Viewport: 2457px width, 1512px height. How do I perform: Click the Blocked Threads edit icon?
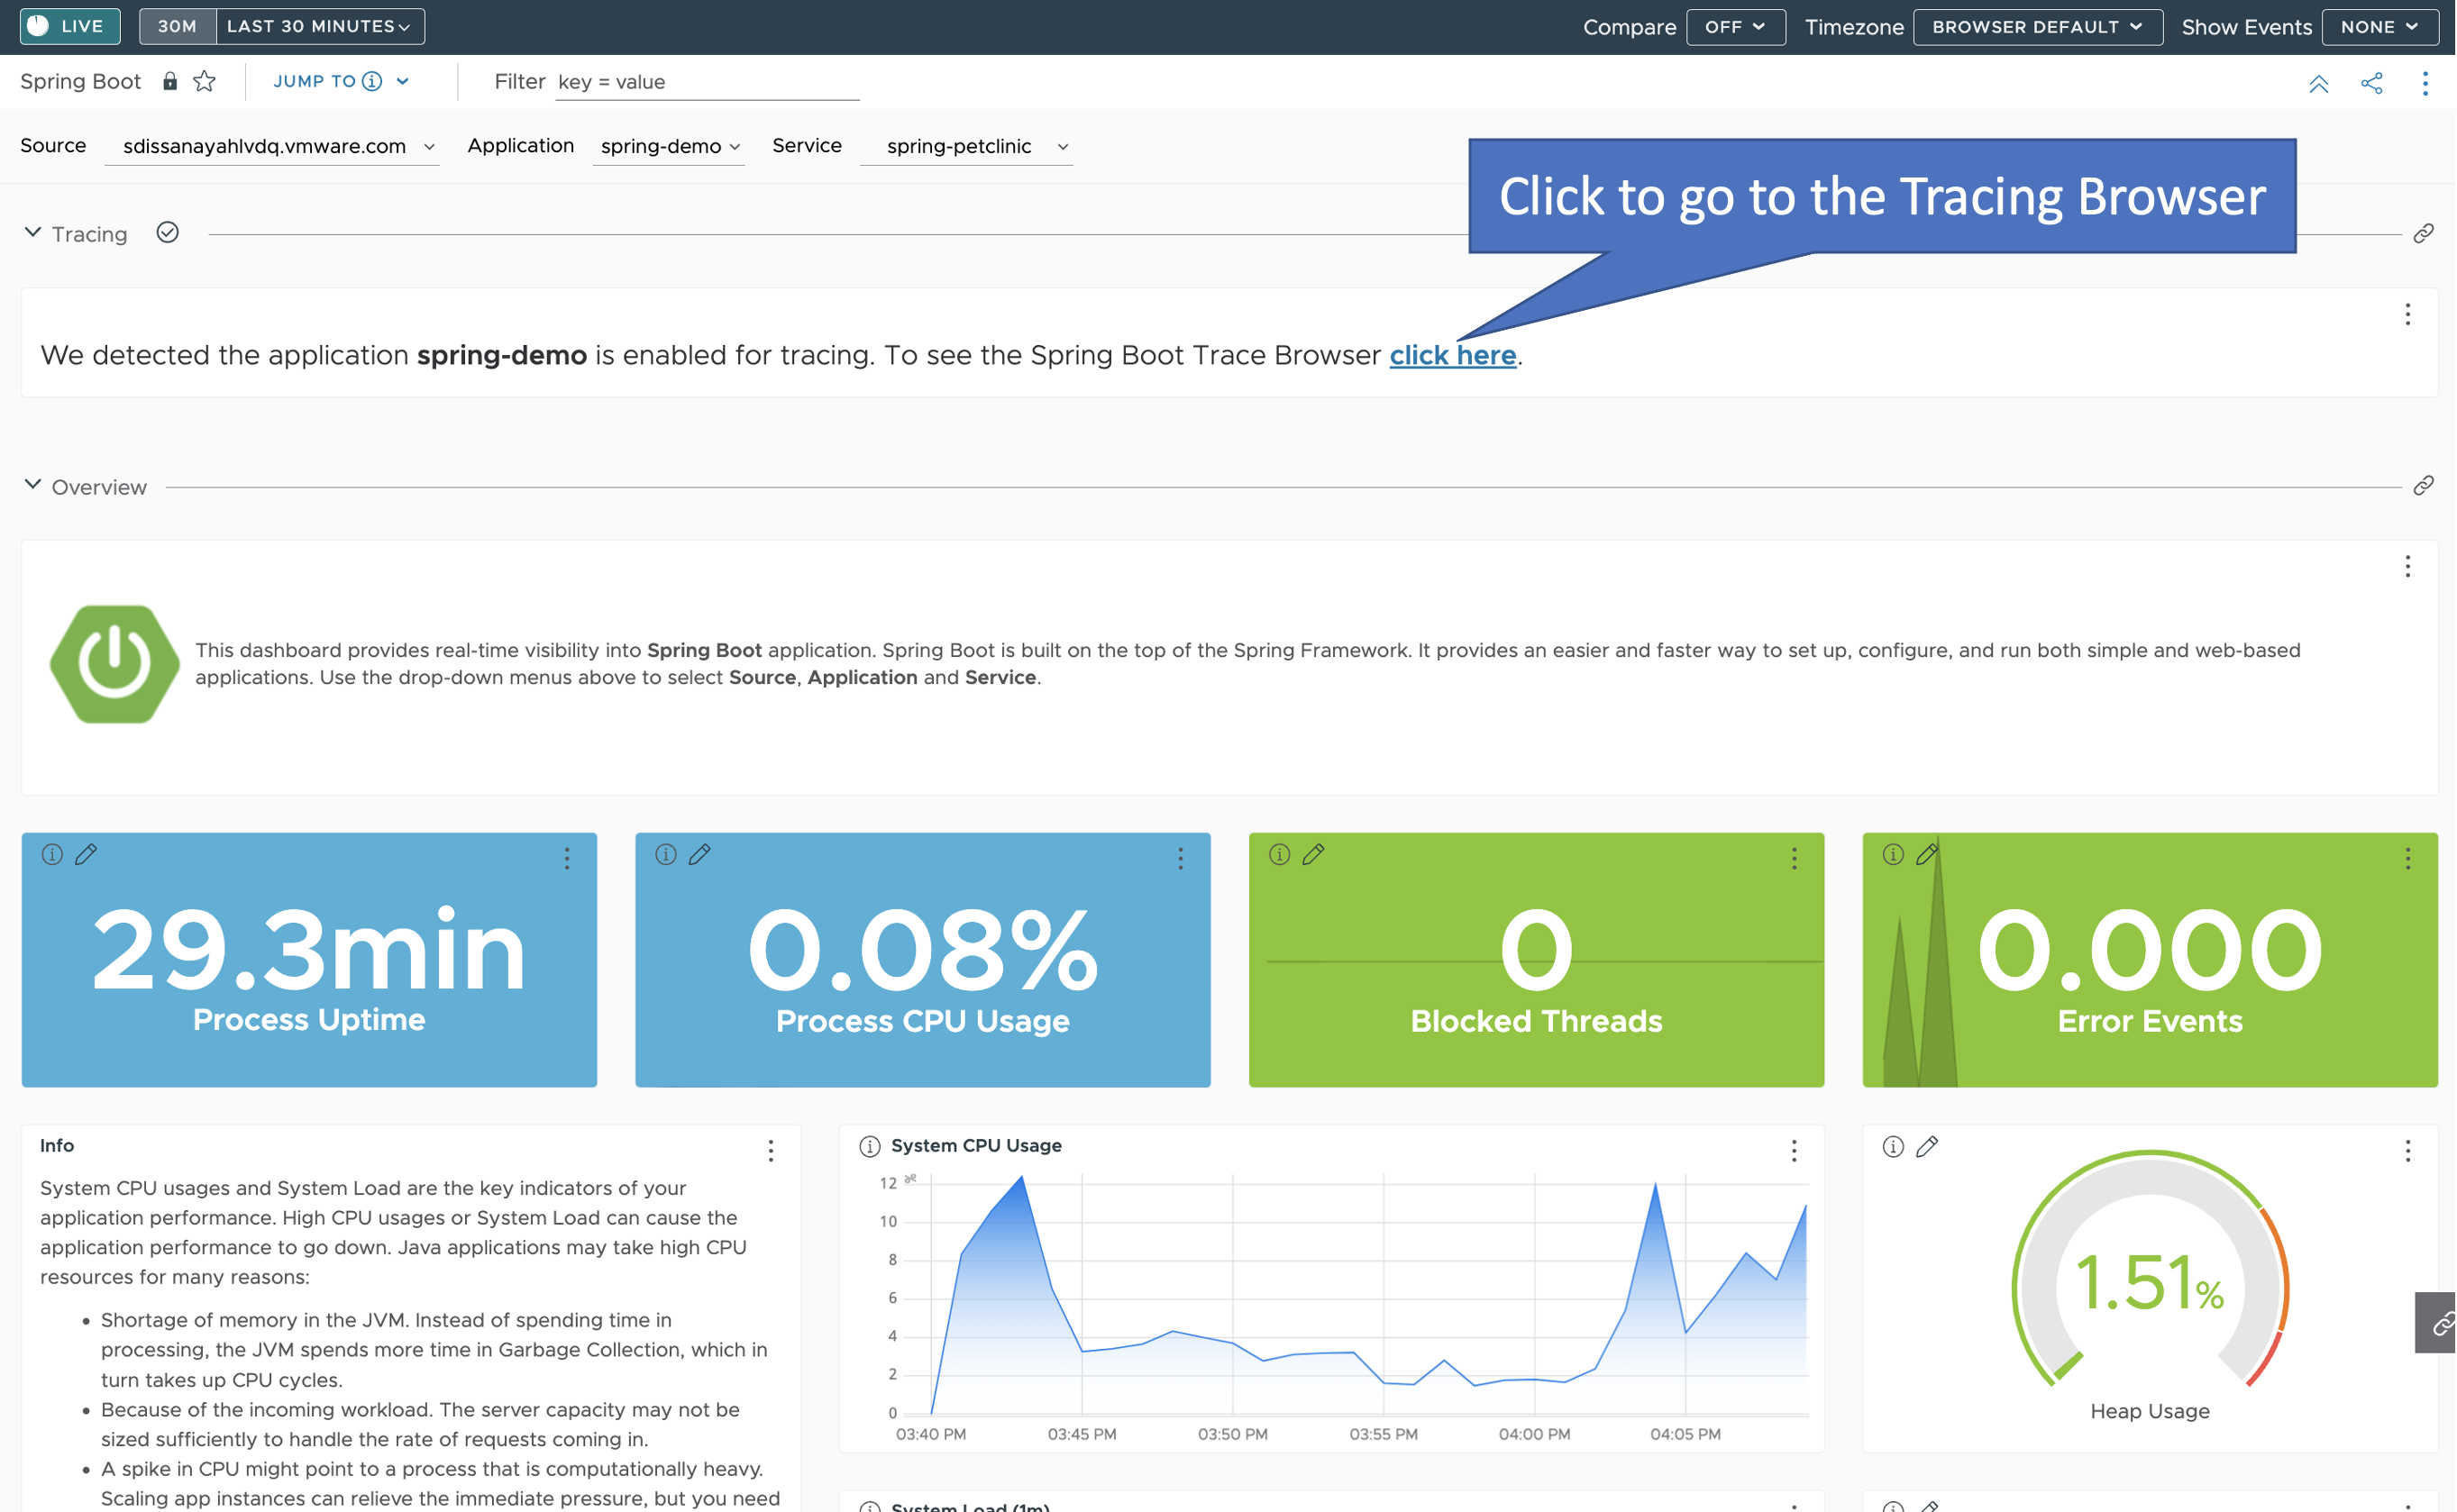[x=1314, y=854]
